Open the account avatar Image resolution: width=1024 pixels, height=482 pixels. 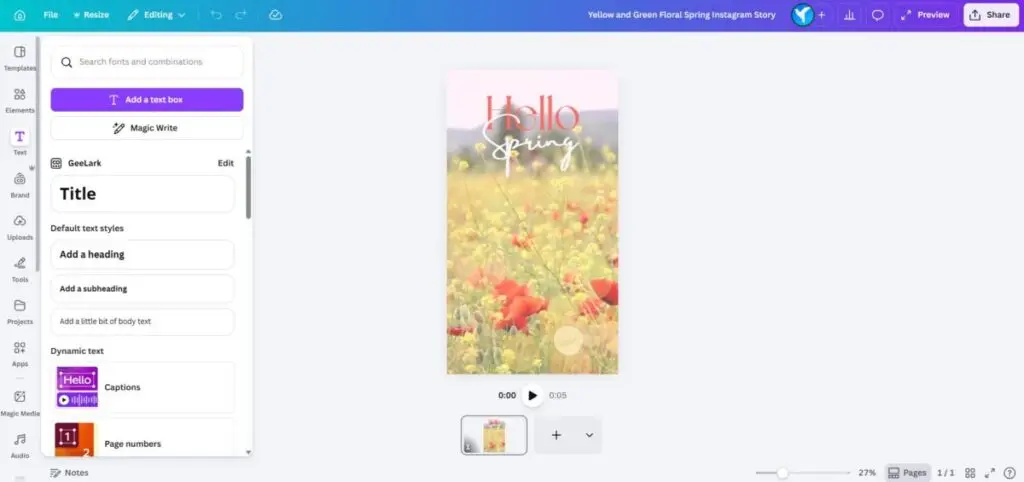click(802, 14)
